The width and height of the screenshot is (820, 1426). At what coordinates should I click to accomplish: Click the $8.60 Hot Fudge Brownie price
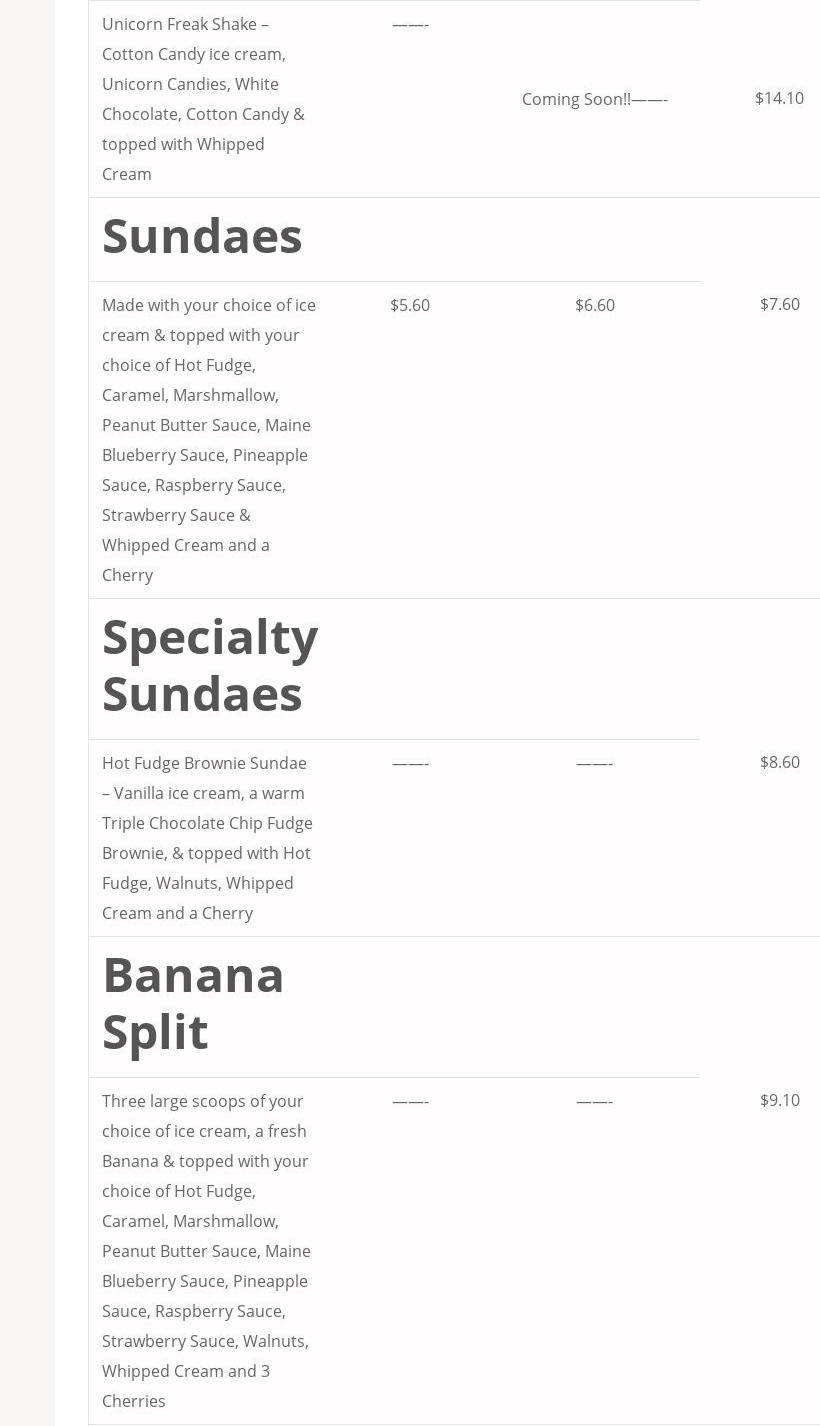coord(779,762)
